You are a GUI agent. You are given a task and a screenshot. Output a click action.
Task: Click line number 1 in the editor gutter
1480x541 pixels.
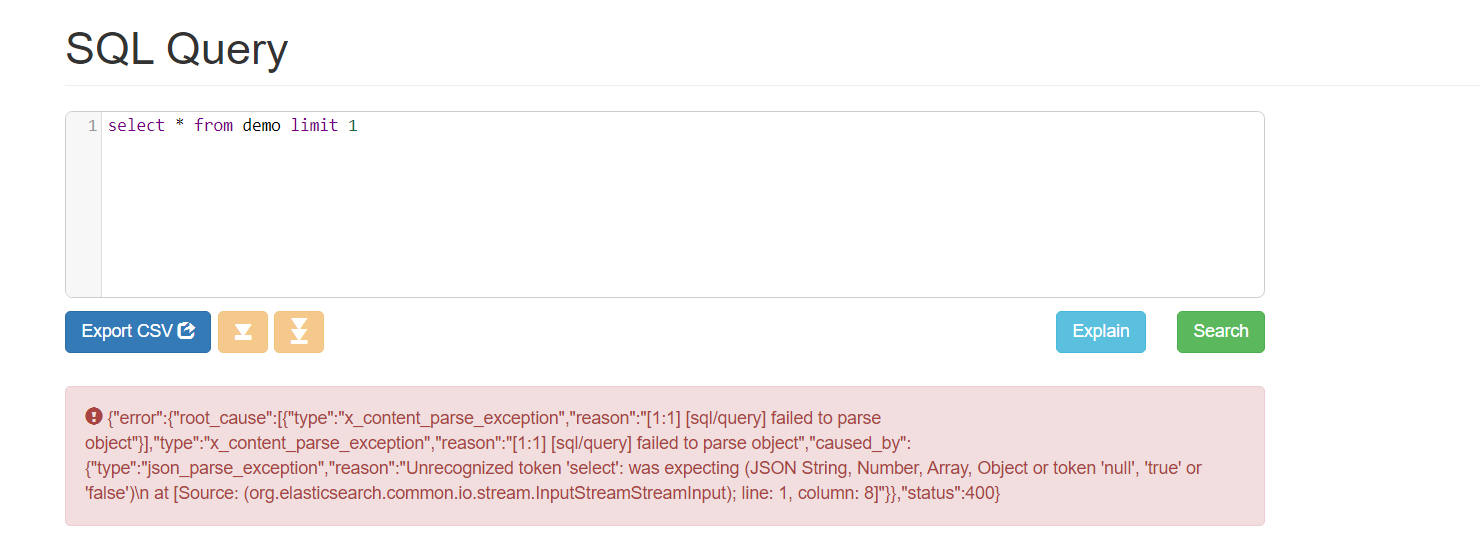92,126
